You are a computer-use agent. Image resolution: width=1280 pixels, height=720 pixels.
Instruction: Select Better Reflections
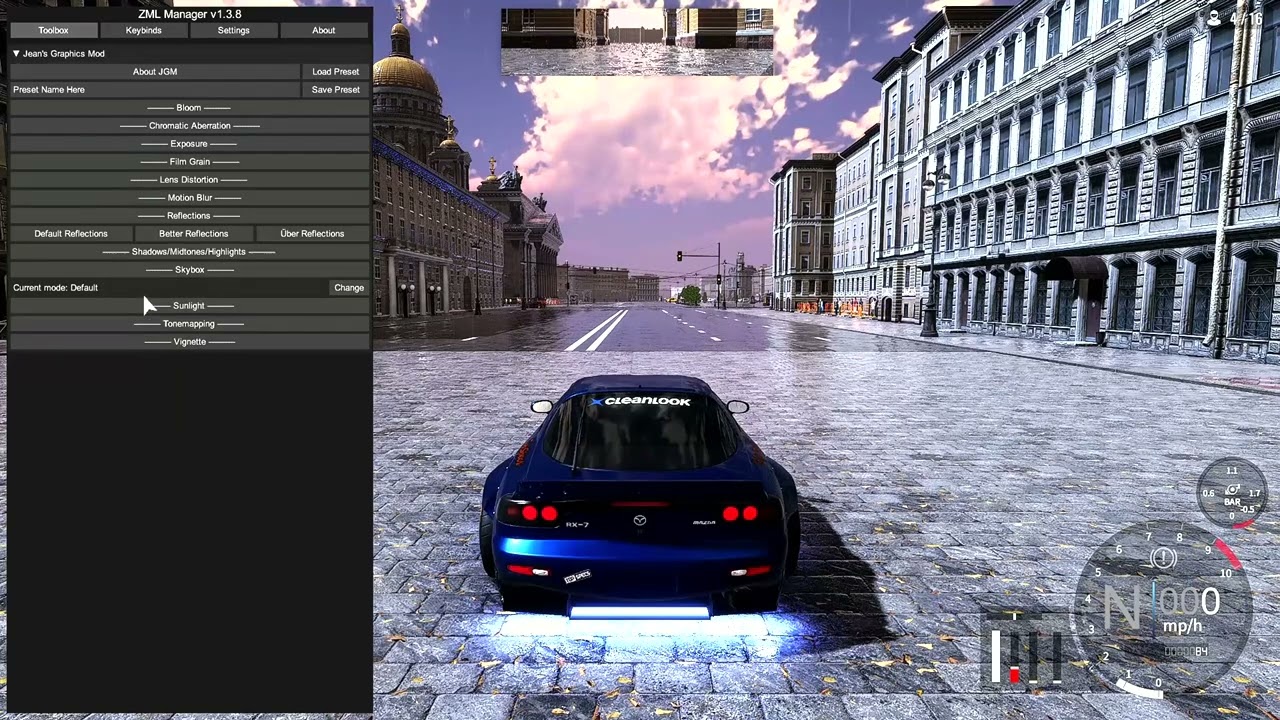click(193, 234)
